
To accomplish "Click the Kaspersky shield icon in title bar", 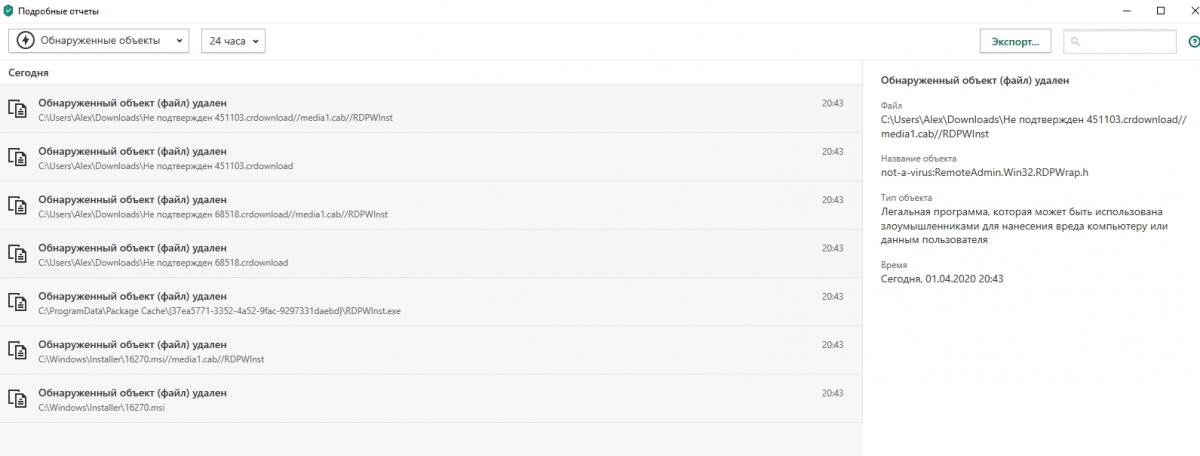I will pos(9,11).
